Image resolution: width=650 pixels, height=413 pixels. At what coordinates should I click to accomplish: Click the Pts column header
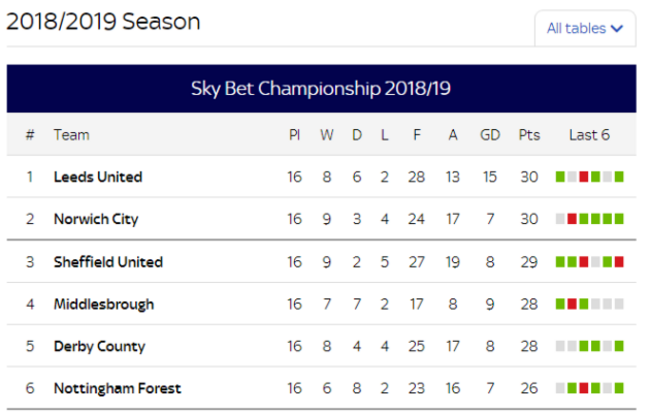click(529, 135)
